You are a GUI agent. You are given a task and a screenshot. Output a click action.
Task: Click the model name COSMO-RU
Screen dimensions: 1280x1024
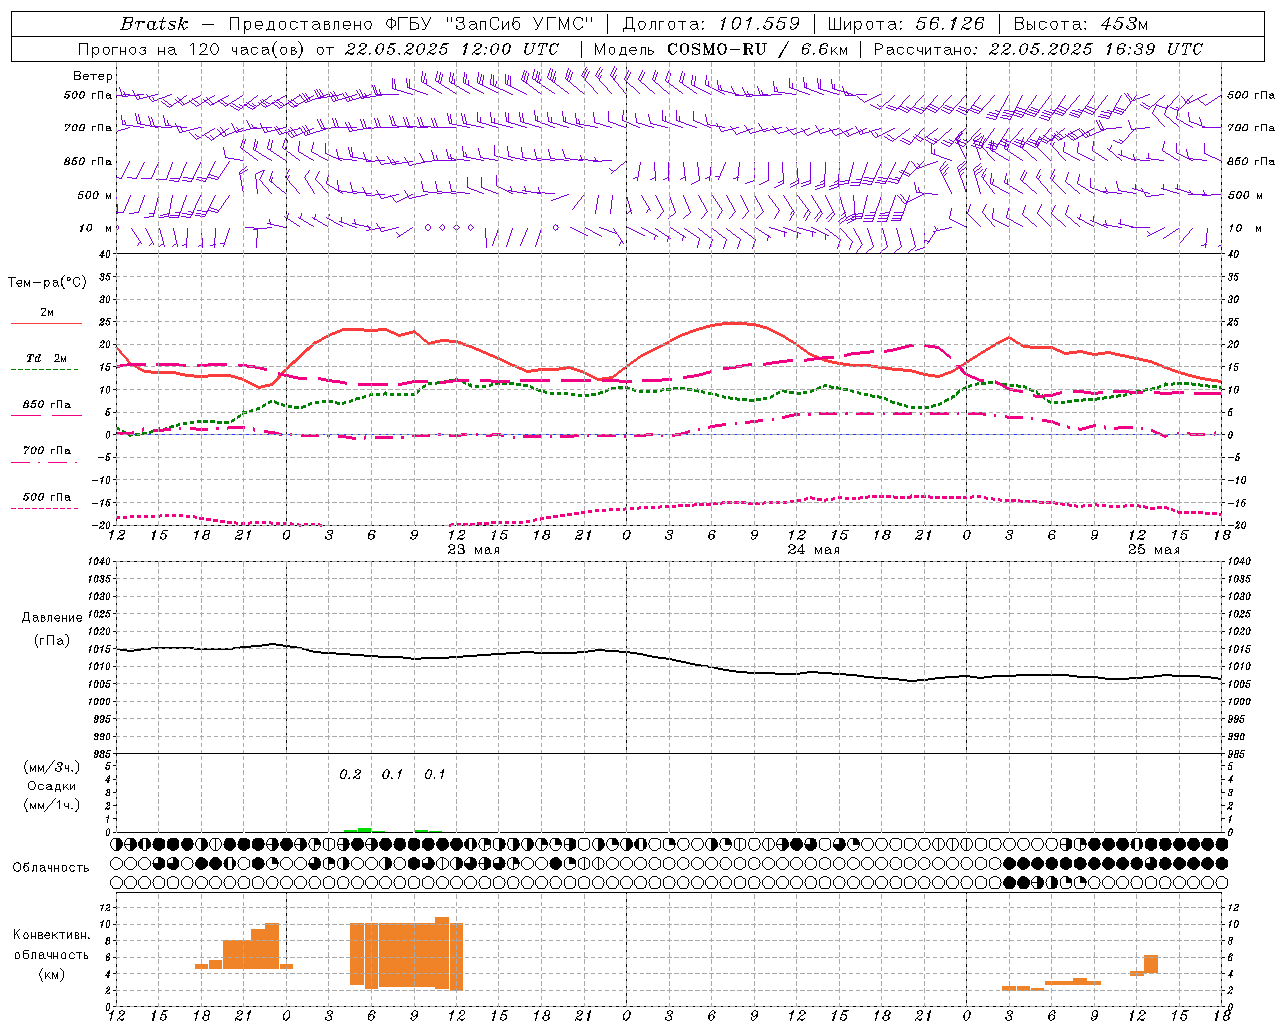point(717,49)
